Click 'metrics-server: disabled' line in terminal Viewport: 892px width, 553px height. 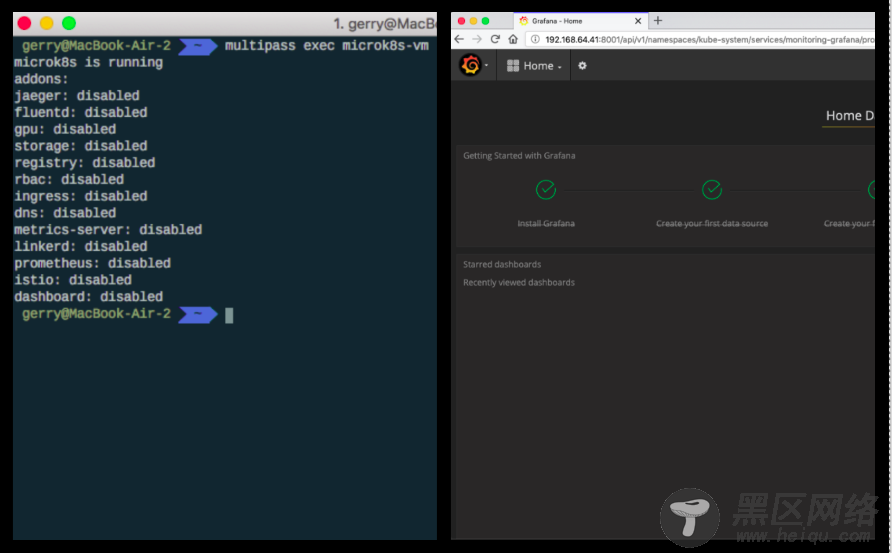pyautogui.click(x=108, y=230)
